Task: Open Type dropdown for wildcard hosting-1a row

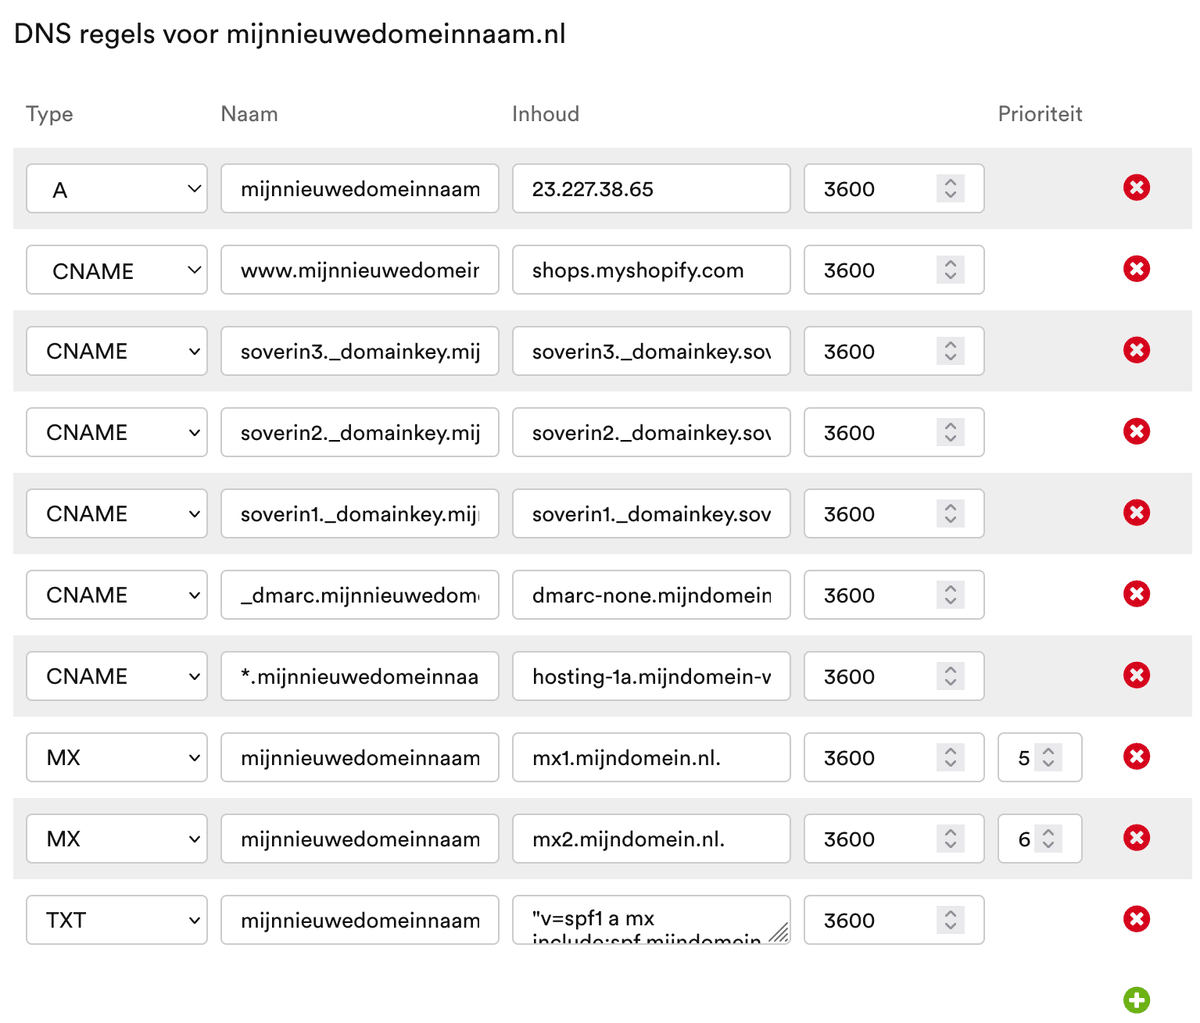Action: click(116, 676)
